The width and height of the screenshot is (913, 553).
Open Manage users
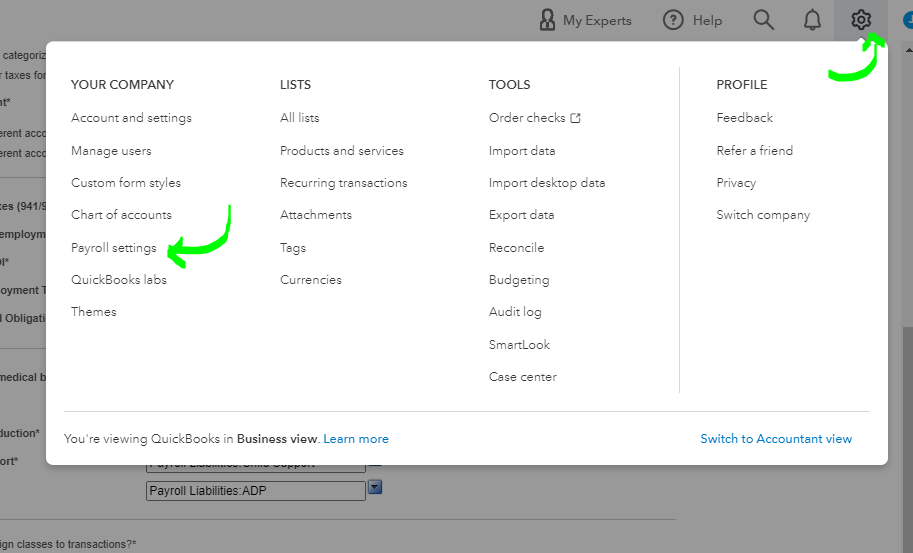click(111, 151)
